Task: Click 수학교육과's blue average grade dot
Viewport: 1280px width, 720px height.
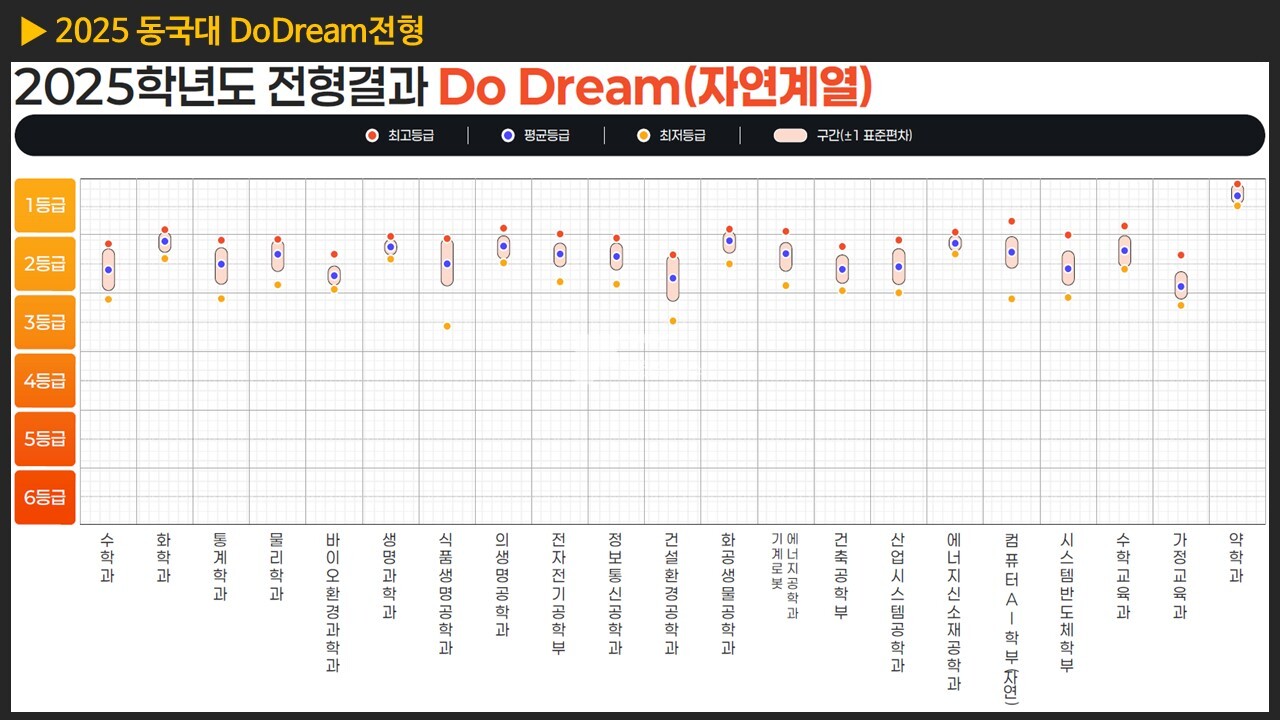Action: tap(1124, 250)
